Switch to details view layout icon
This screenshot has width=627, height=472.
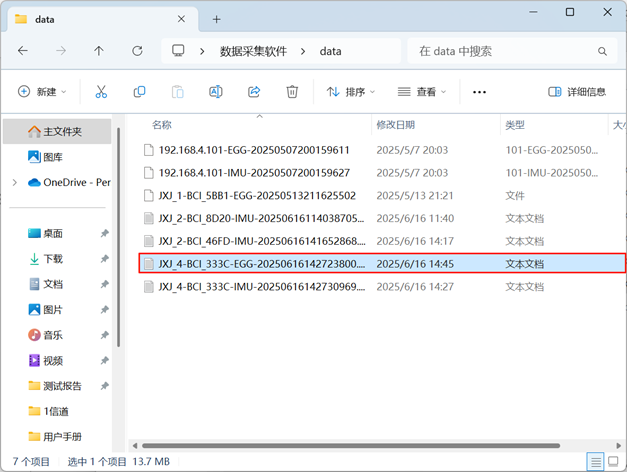point(596,462)
